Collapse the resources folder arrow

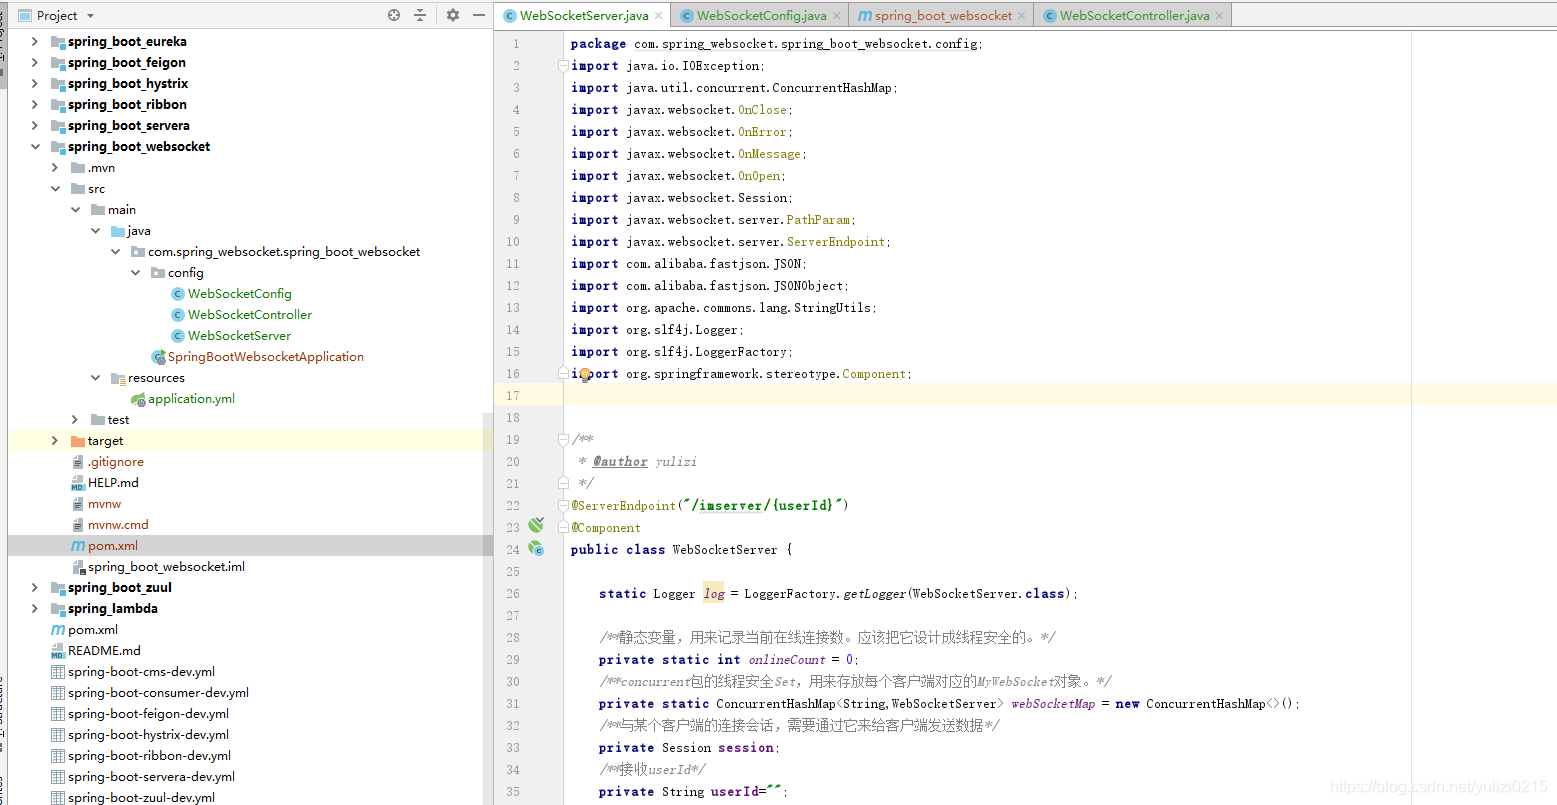95,377
